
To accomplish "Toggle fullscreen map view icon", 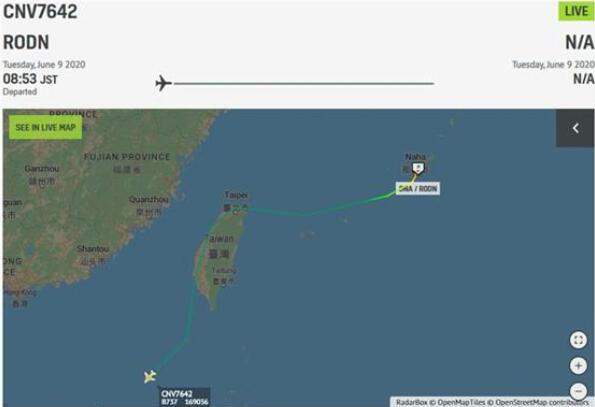I will pos(578,340).
